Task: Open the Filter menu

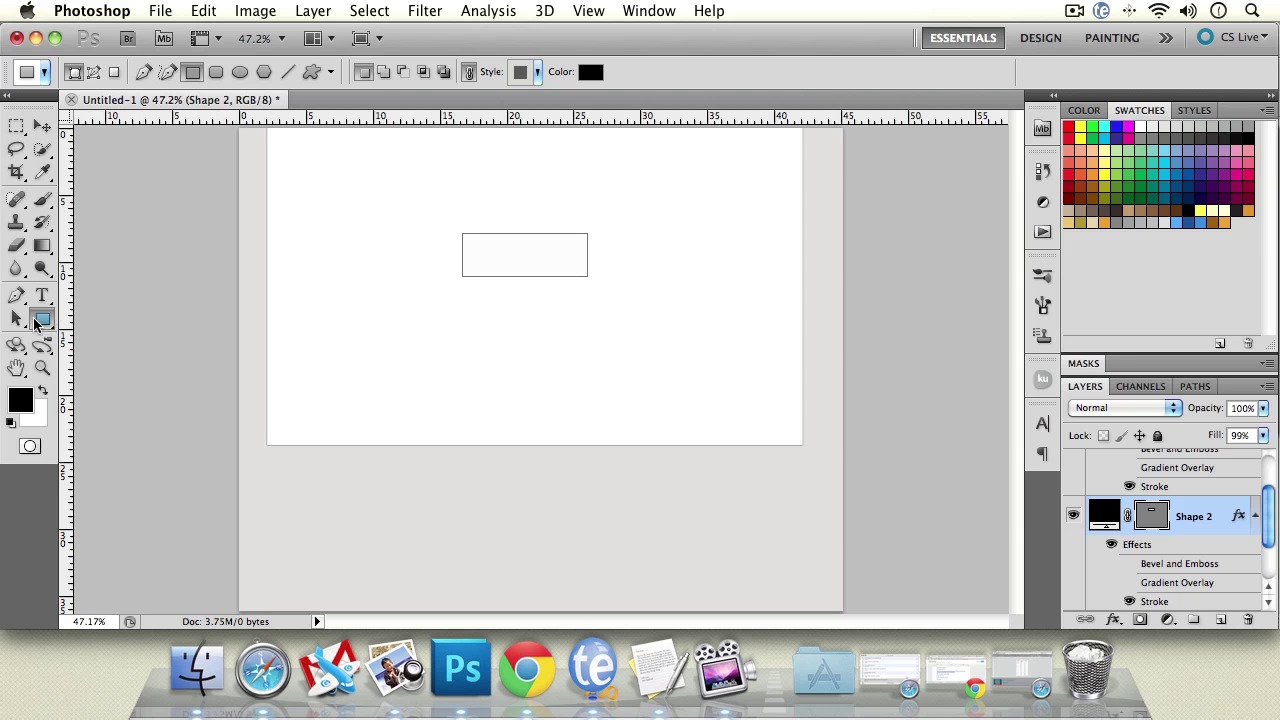Action: pos(425,11)
